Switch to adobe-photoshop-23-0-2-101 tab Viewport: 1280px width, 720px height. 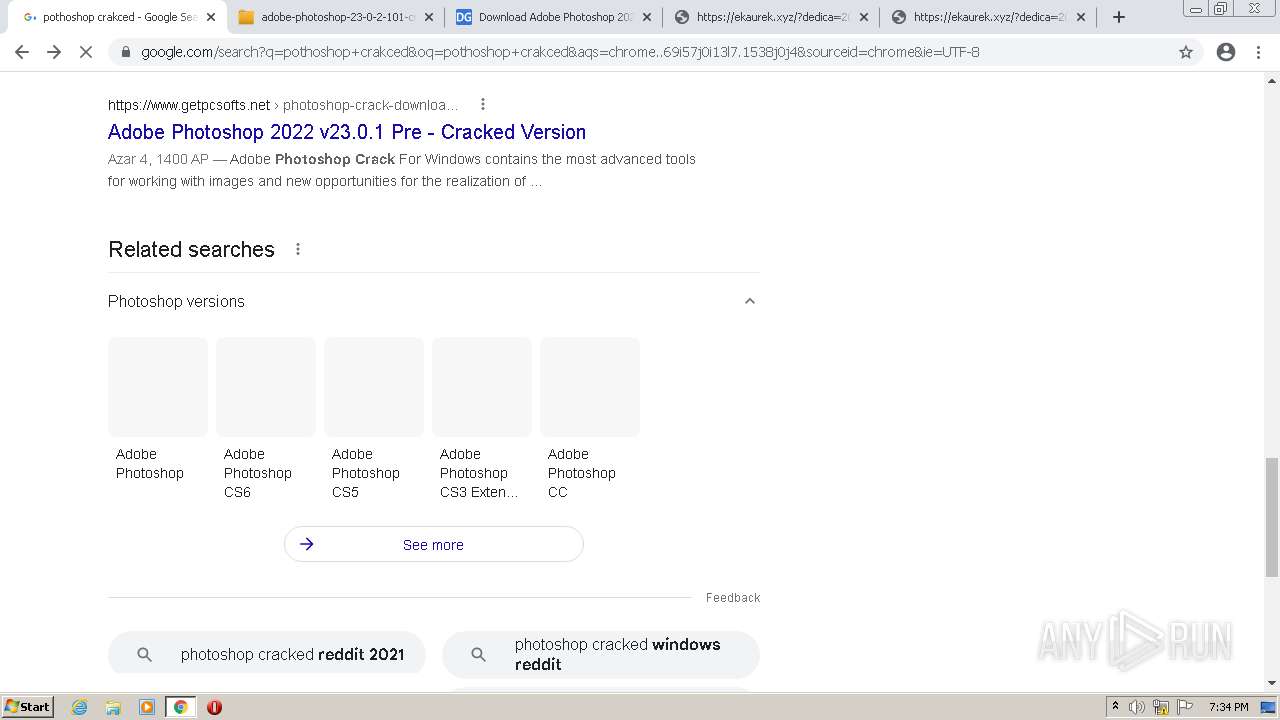coord(335,17)
